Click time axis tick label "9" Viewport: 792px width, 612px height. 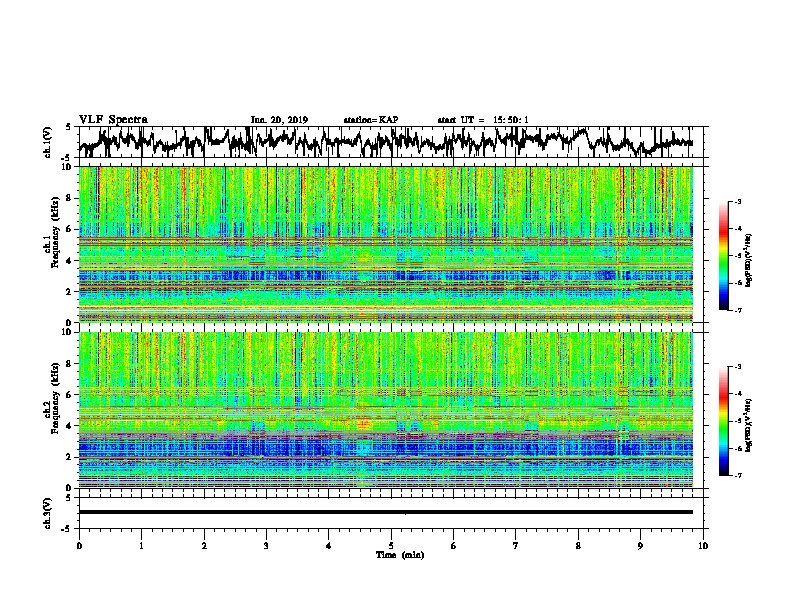(640, 546)
